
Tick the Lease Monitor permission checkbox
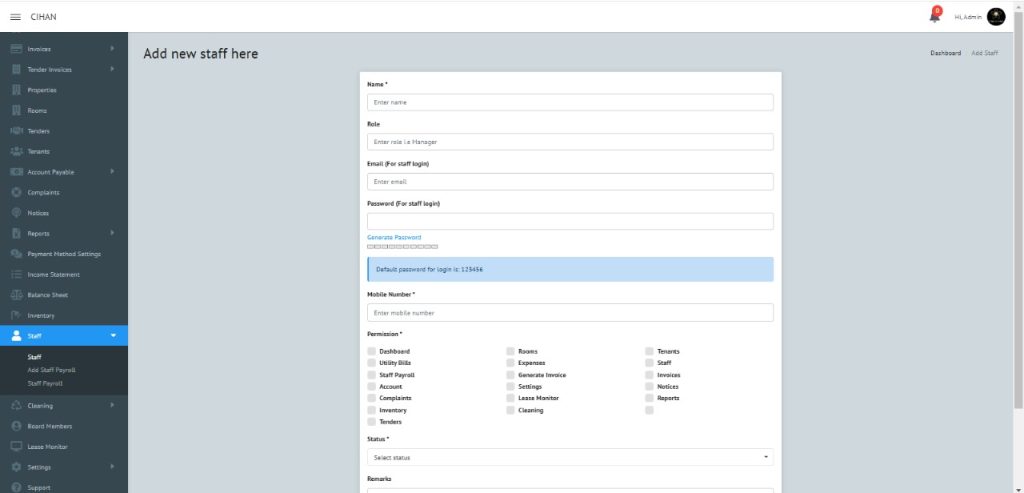pos(510,398)
